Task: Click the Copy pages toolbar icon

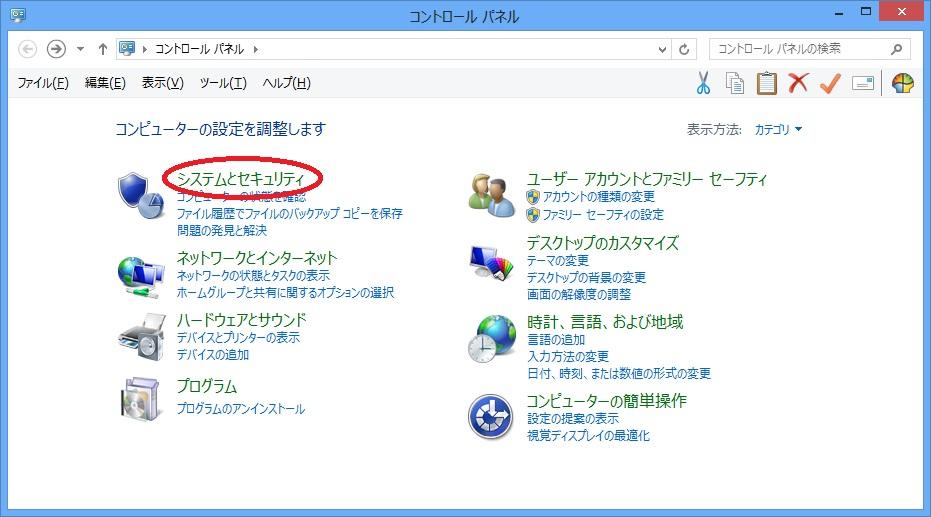Action: [734, 83]
